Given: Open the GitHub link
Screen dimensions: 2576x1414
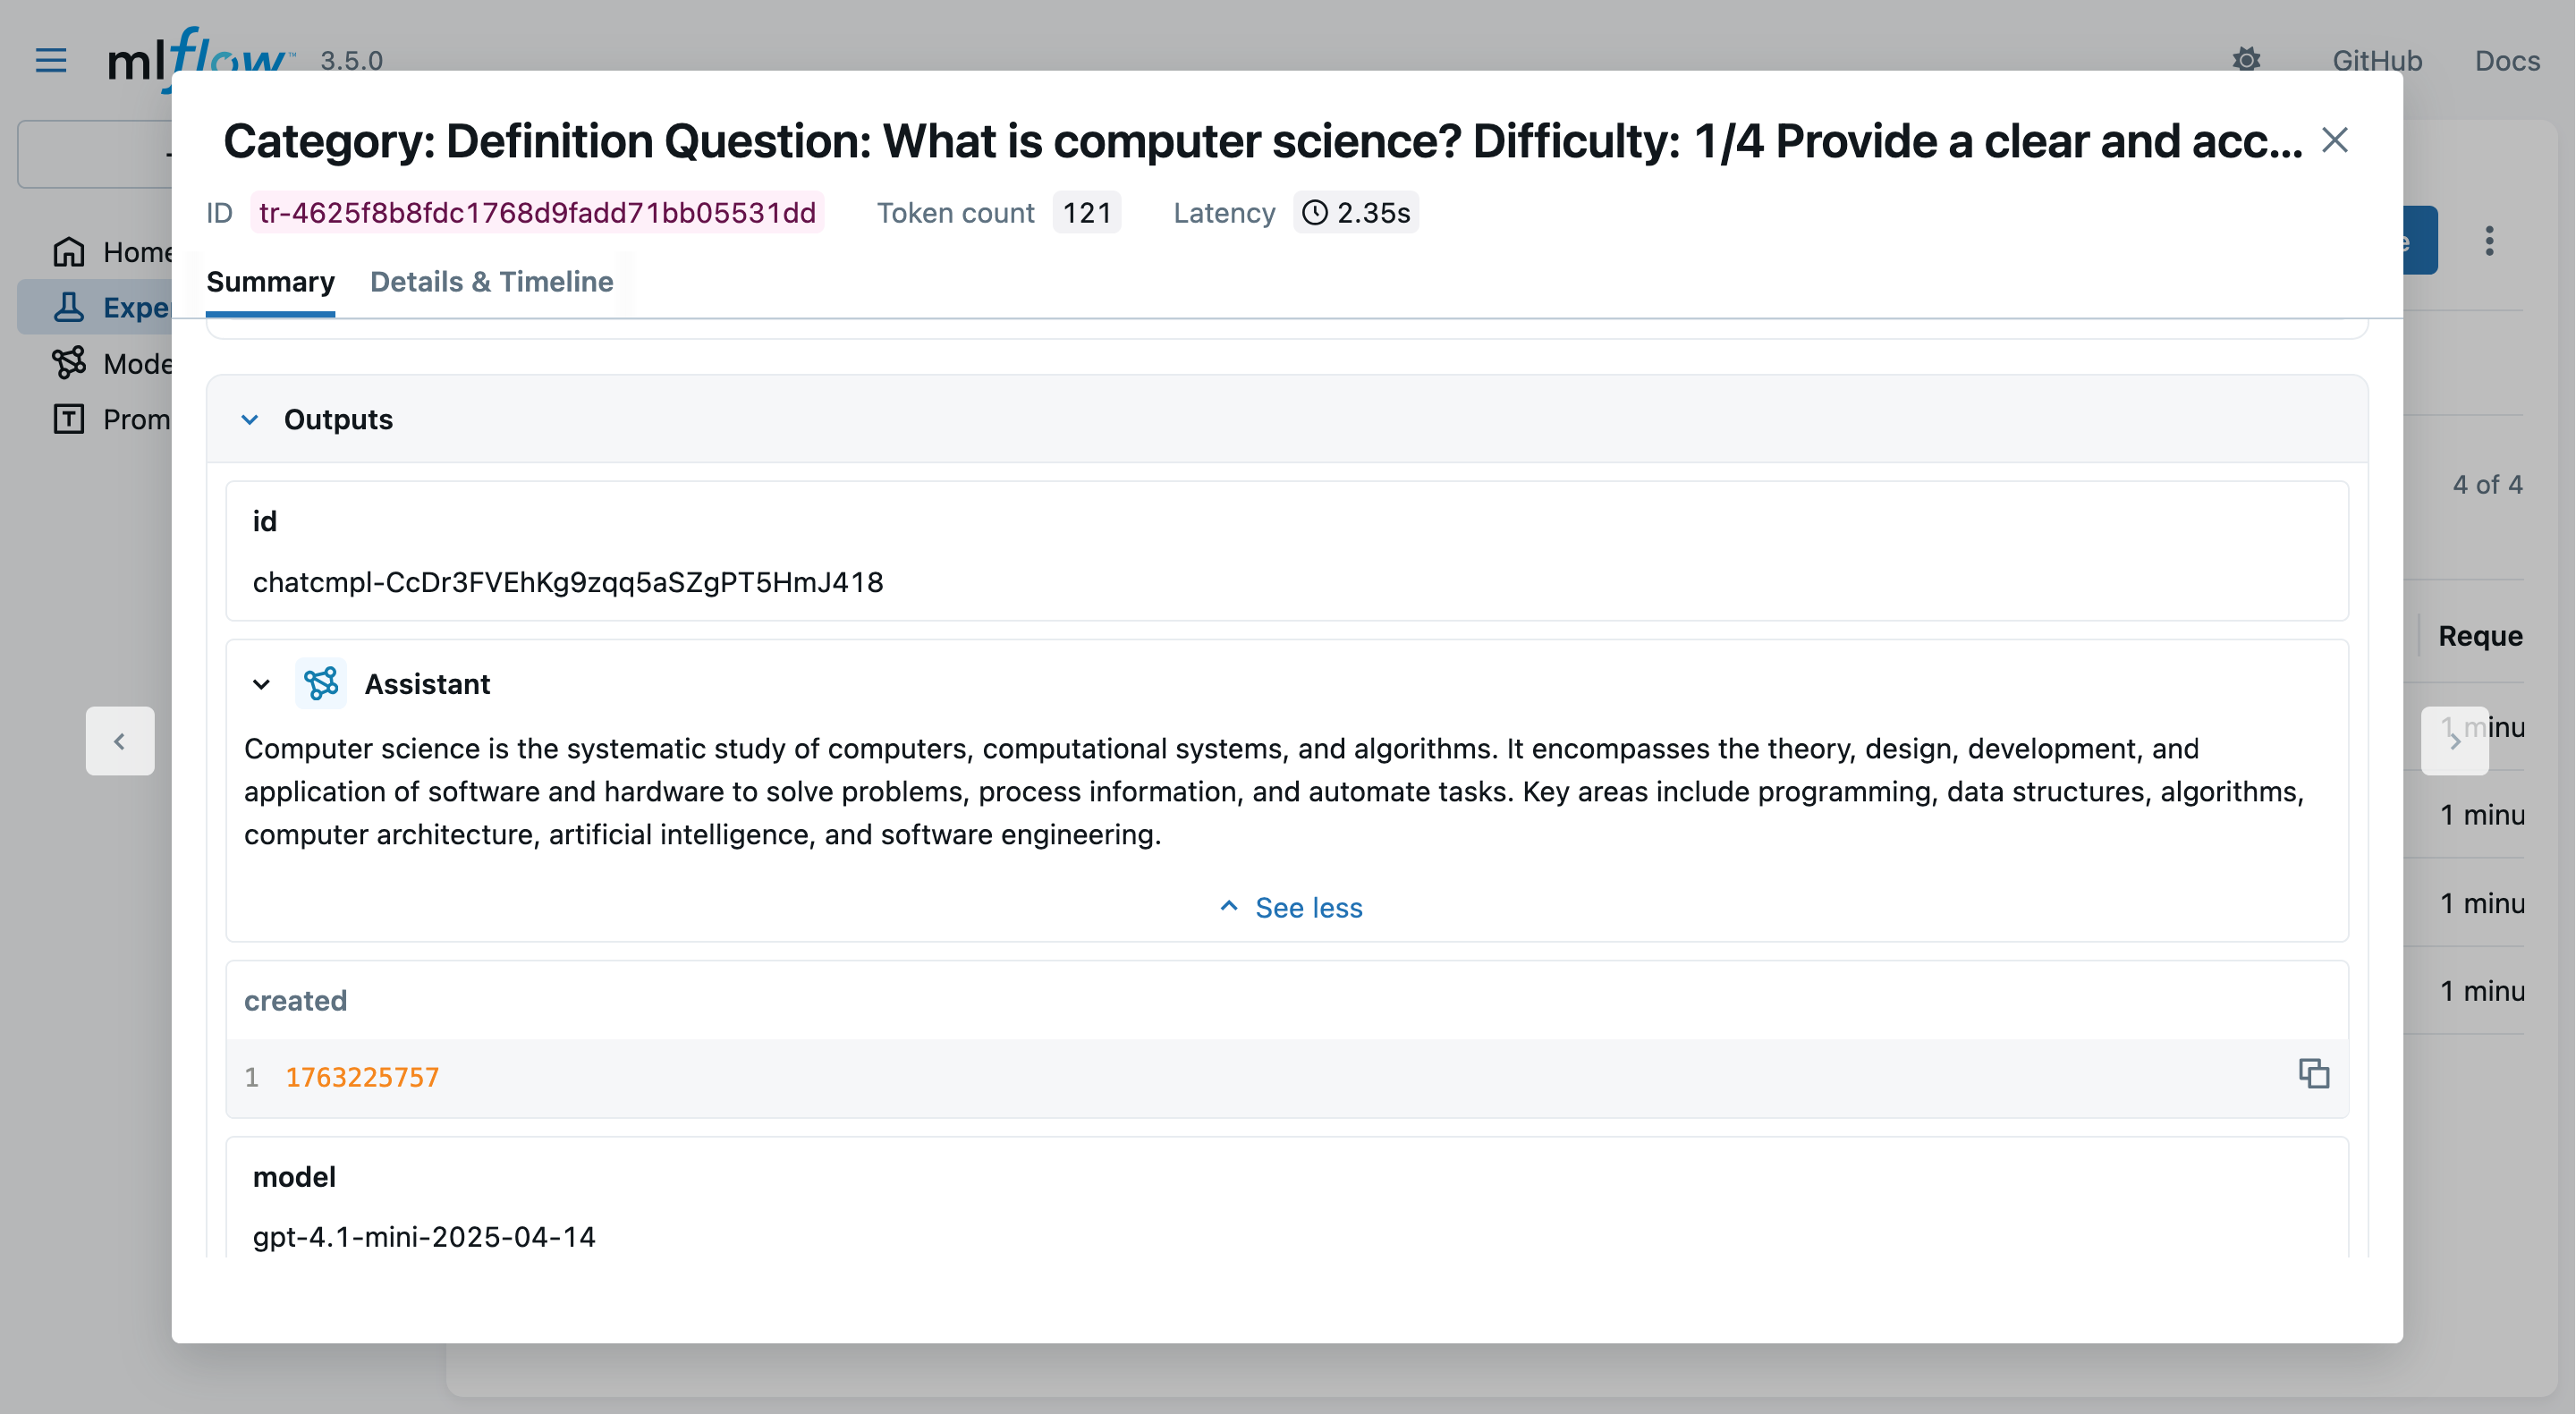Looking at the screenshot, I should point(2376,61).
